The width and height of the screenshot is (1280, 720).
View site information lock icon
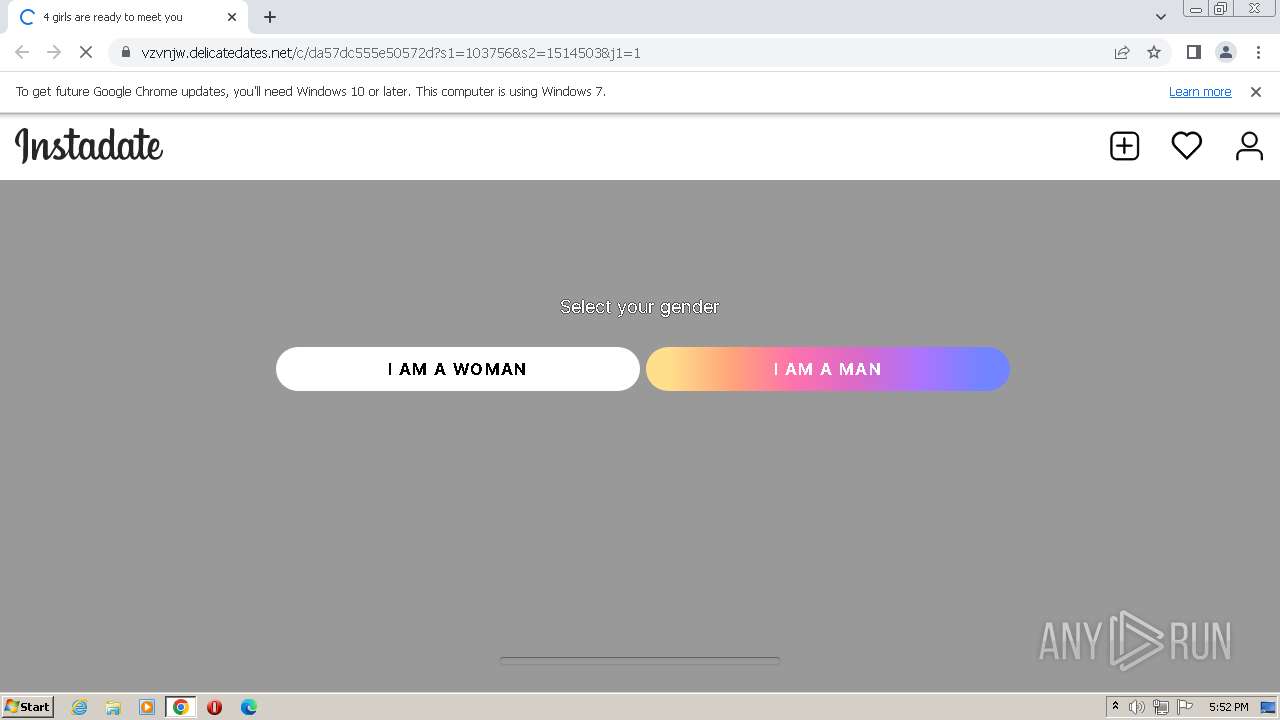click(125, 52)
